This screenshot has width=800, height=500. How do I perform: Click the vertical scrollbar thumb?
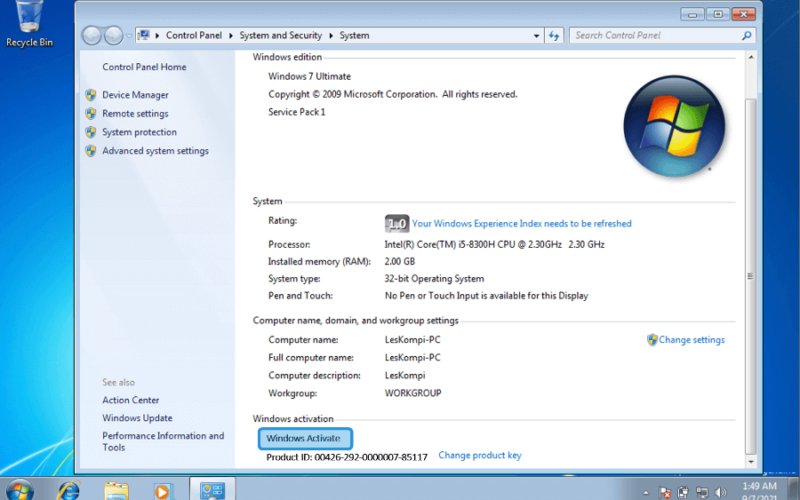click(x=751, y=276)
